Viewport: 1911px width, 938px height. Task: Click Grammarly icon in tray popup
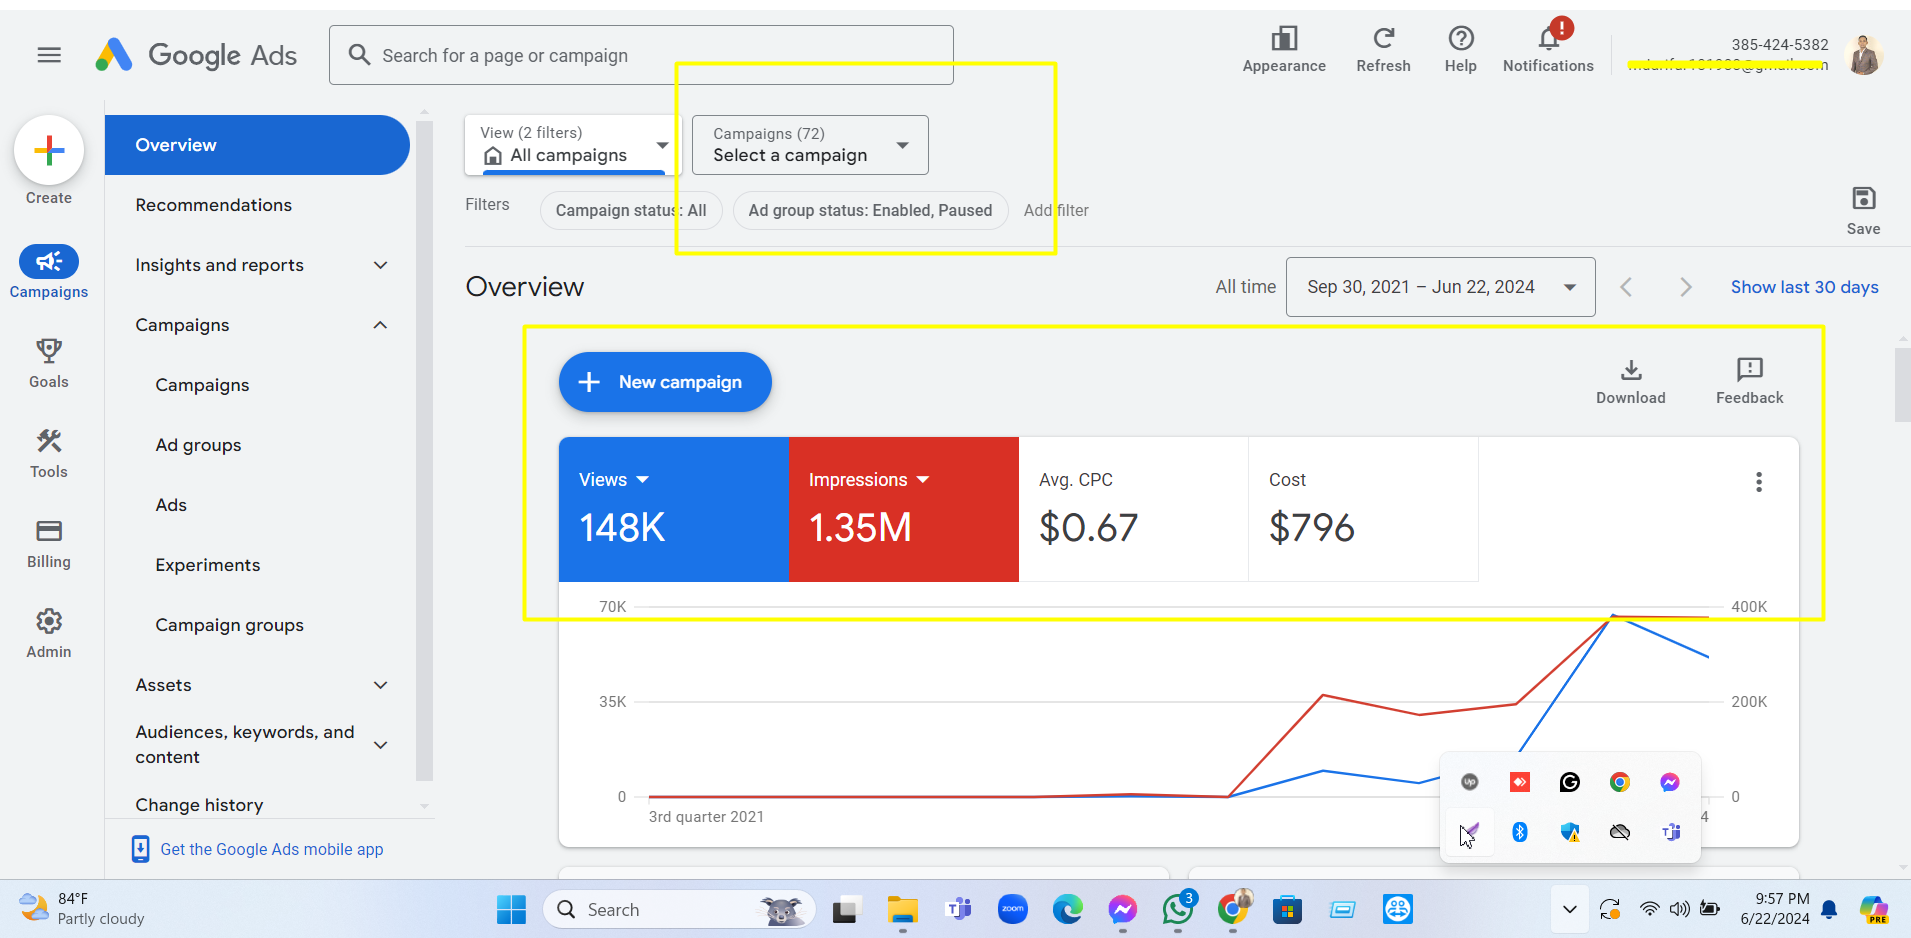1569,782
